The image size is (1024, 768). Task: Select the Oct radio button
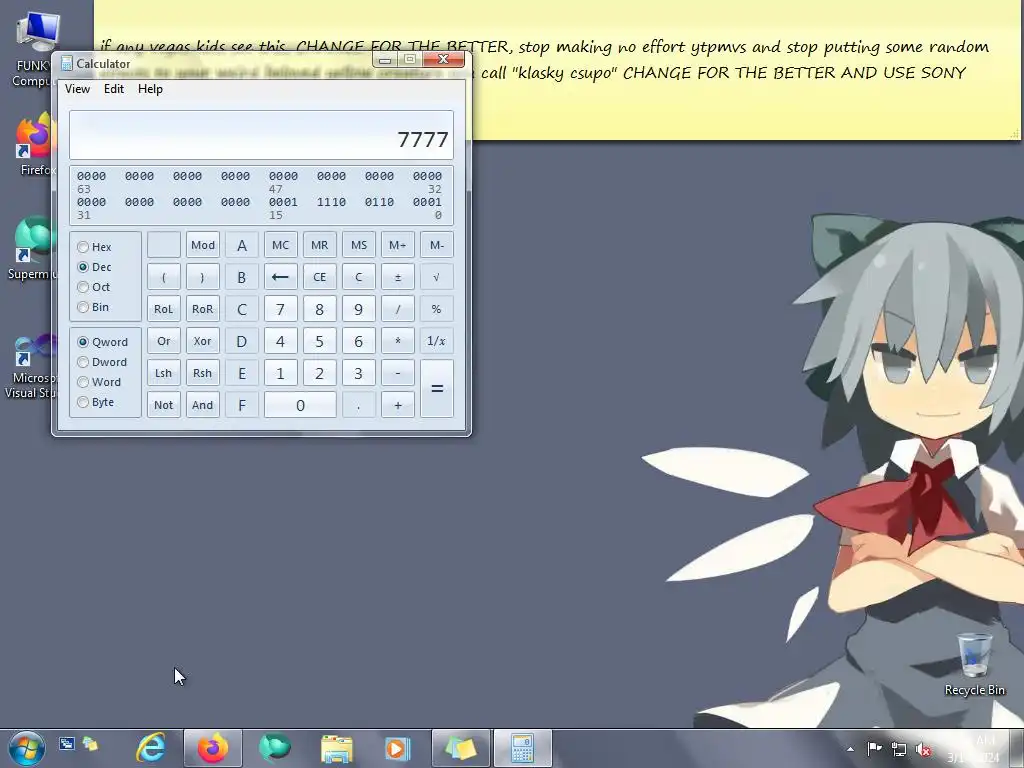(83, 287)
